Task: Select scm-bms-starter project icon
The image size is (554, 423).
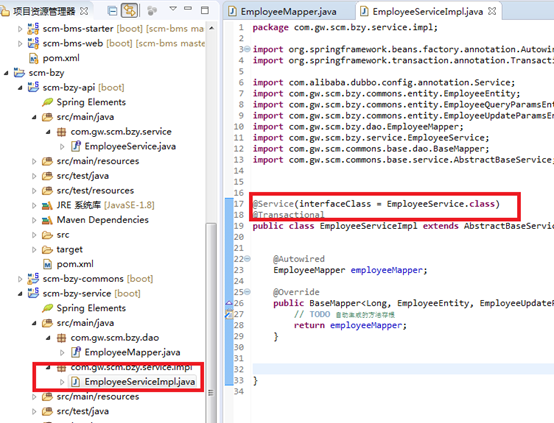Action: 33,29
